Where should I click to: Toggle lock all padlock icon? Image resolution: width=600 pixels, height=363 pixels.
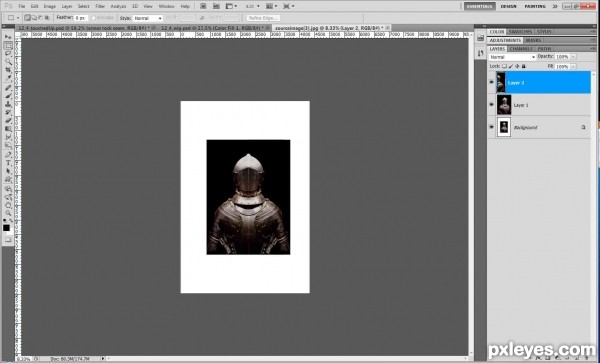tap(523, 66)
